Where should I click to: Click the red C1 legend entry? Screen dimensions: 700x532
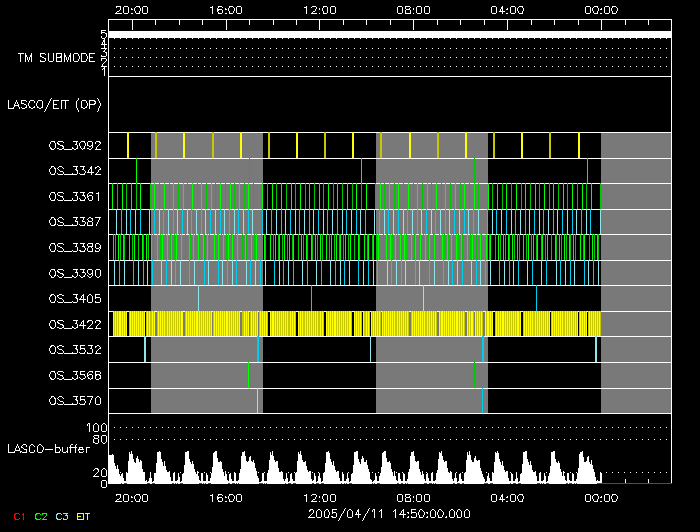[x=19, y=516]
